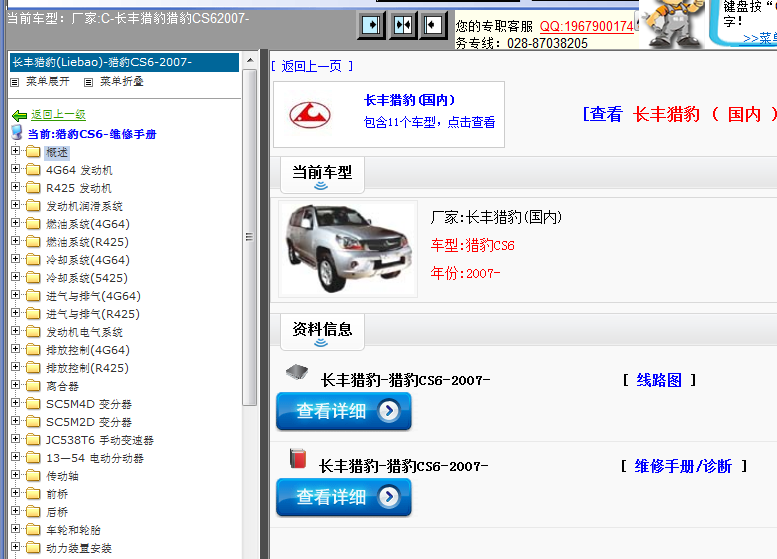Click the folder icon for 车轮和轮胎
This screenshot has height=559, width=777.
pos(33,530)
